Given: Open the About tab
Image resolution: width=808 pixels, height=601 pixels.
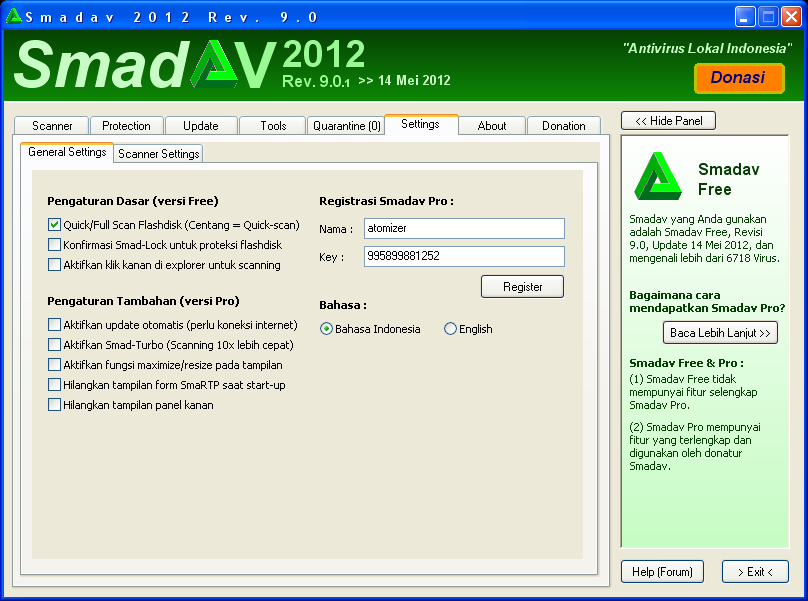Looking at the screenshot, I should click(x=492, y=126).
